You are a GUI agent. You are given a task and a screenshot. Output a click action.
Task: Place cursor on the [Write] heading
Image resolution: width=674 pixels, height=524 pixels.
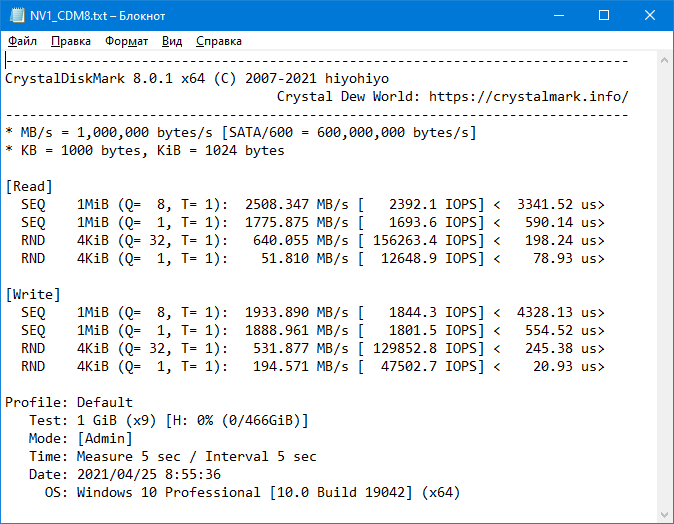click(x=33, y=294)
